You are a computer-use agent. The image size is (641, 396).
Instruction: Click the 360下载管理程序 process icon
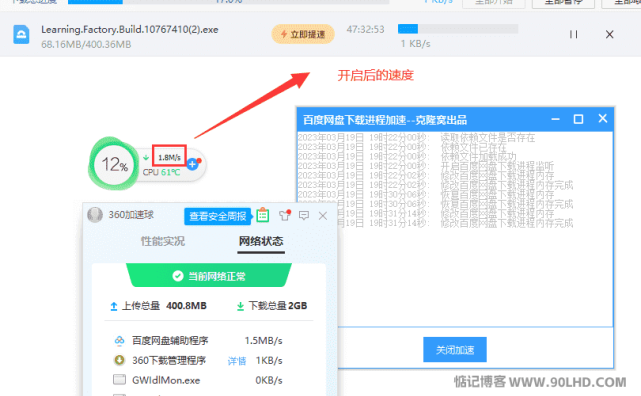tap(119, 360)
